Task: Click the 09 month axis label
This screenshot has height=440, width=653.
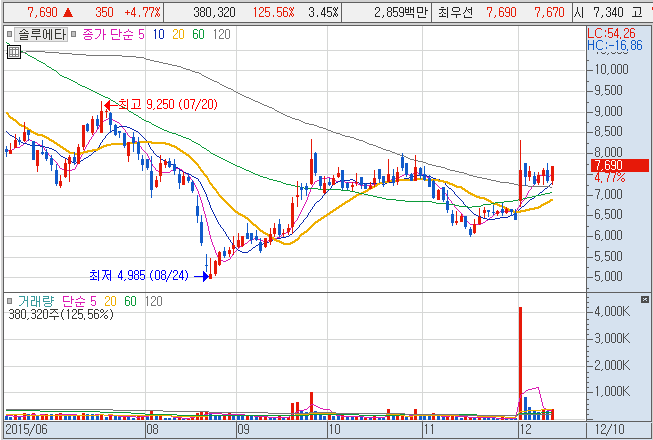Action: click(243, 429)
